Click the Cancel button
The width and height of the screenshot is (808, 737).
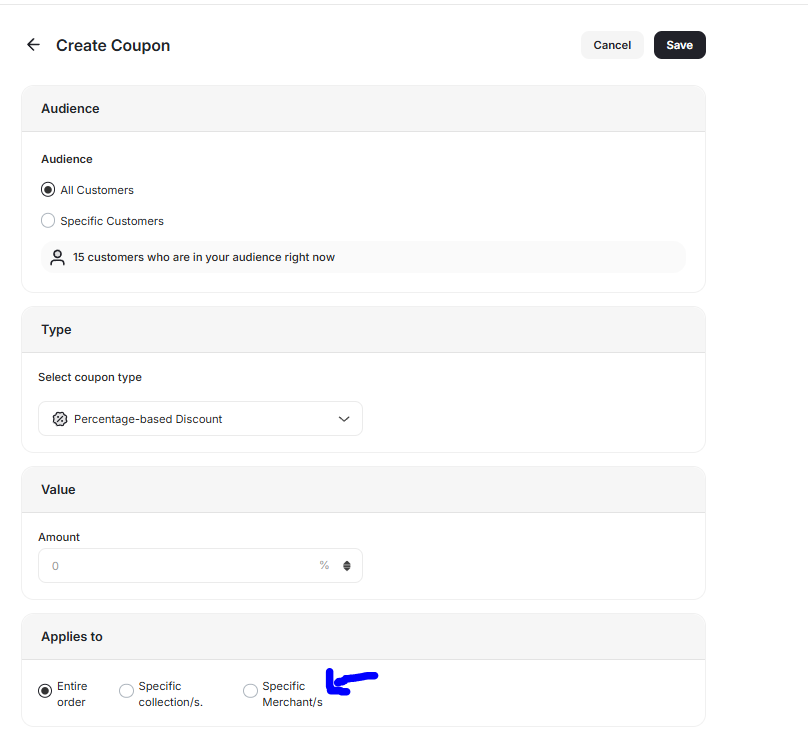(x=612, y=45)
